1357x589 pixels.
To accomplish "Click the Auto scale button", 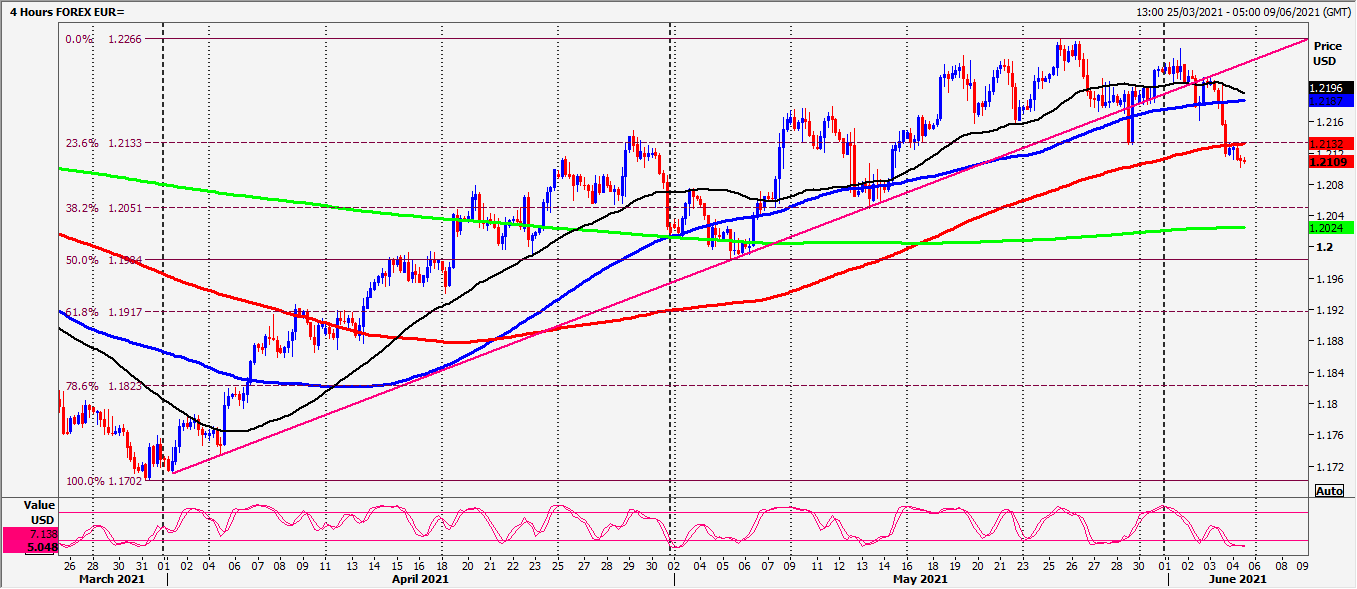I will coord(1329,491).
